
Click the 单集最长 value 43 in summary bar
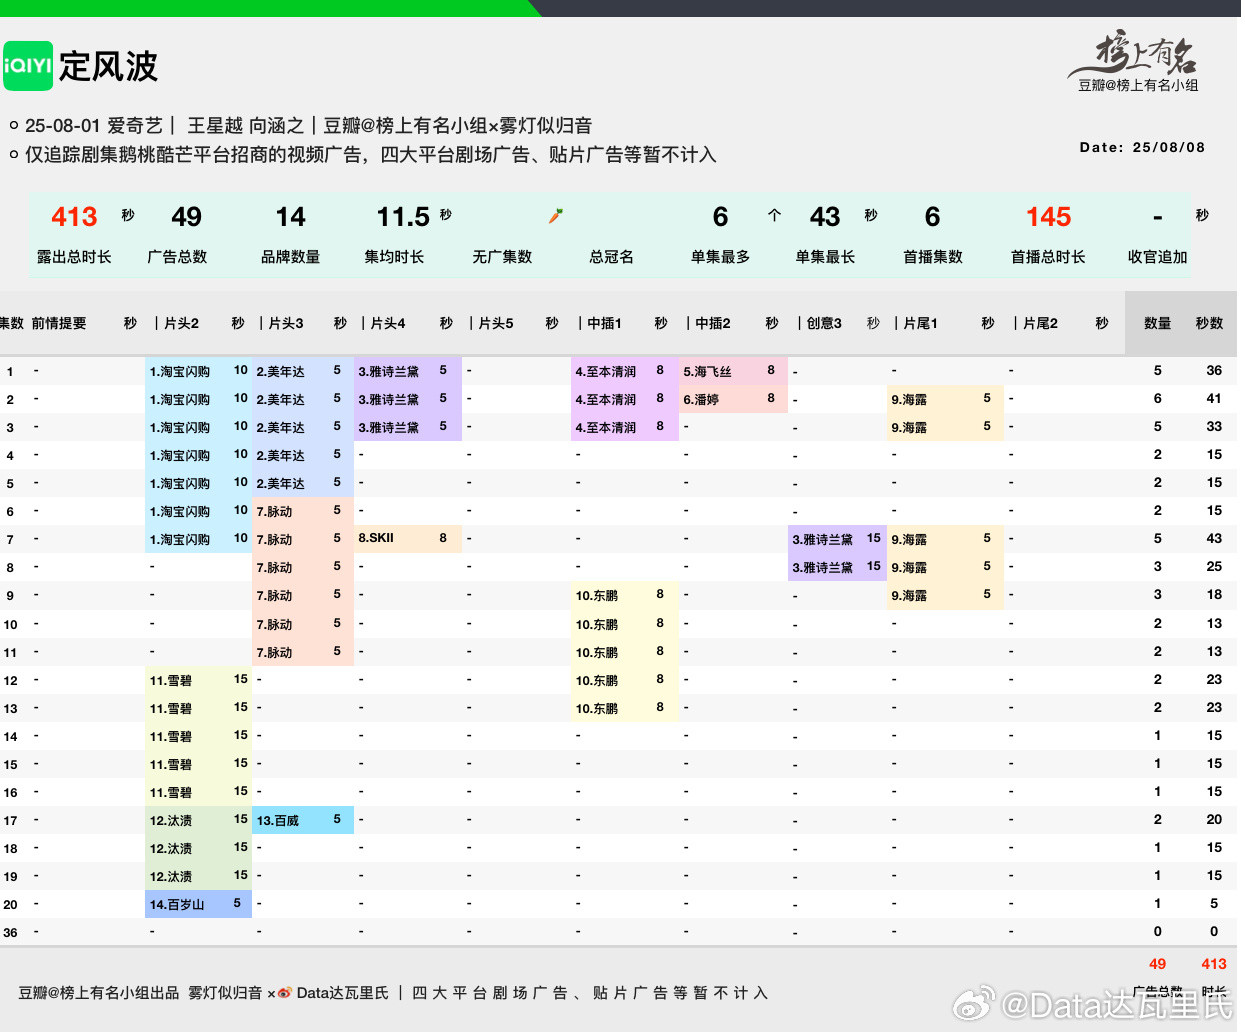[x=825, y=217]
